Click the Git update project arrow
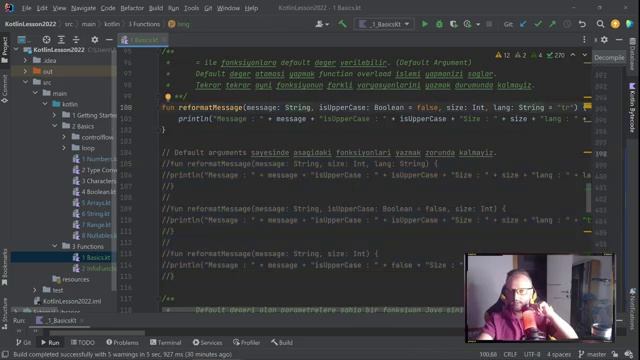 (523, 24)
